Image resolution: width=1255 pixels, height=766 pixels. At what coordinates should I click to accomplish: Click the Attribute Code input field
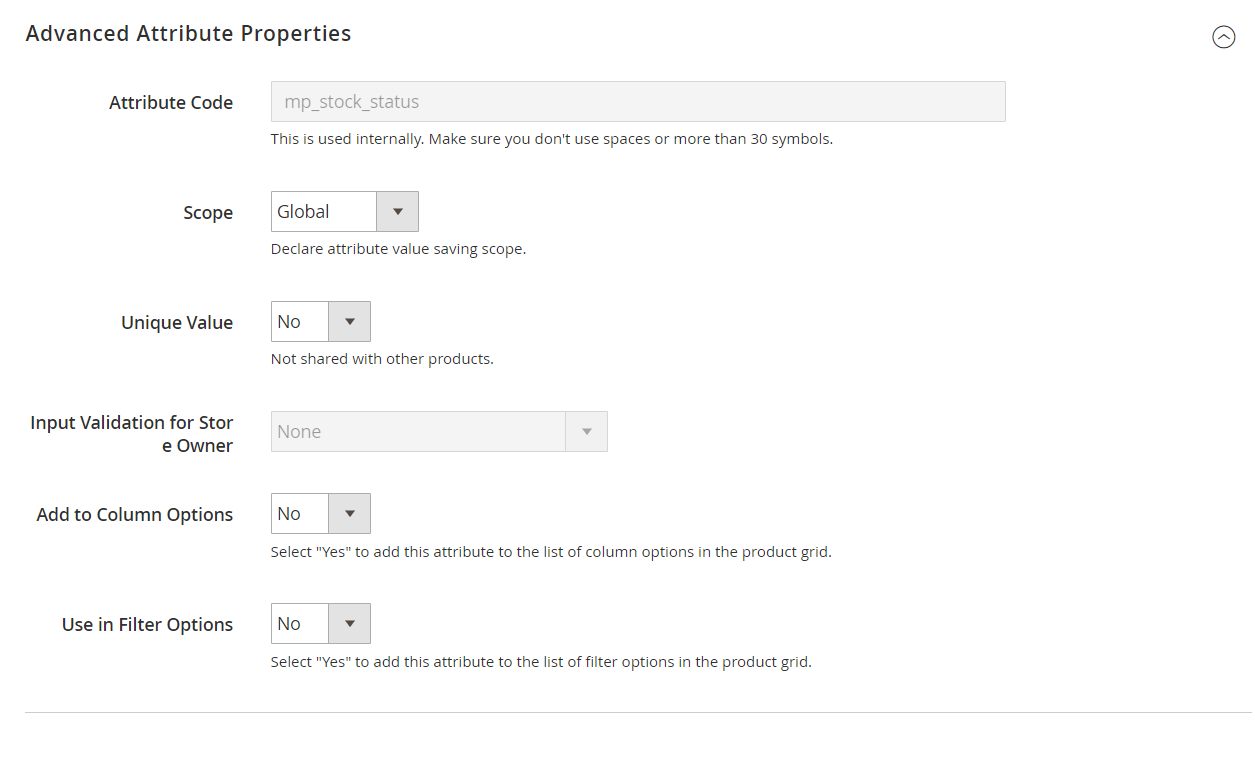(637, 102)
